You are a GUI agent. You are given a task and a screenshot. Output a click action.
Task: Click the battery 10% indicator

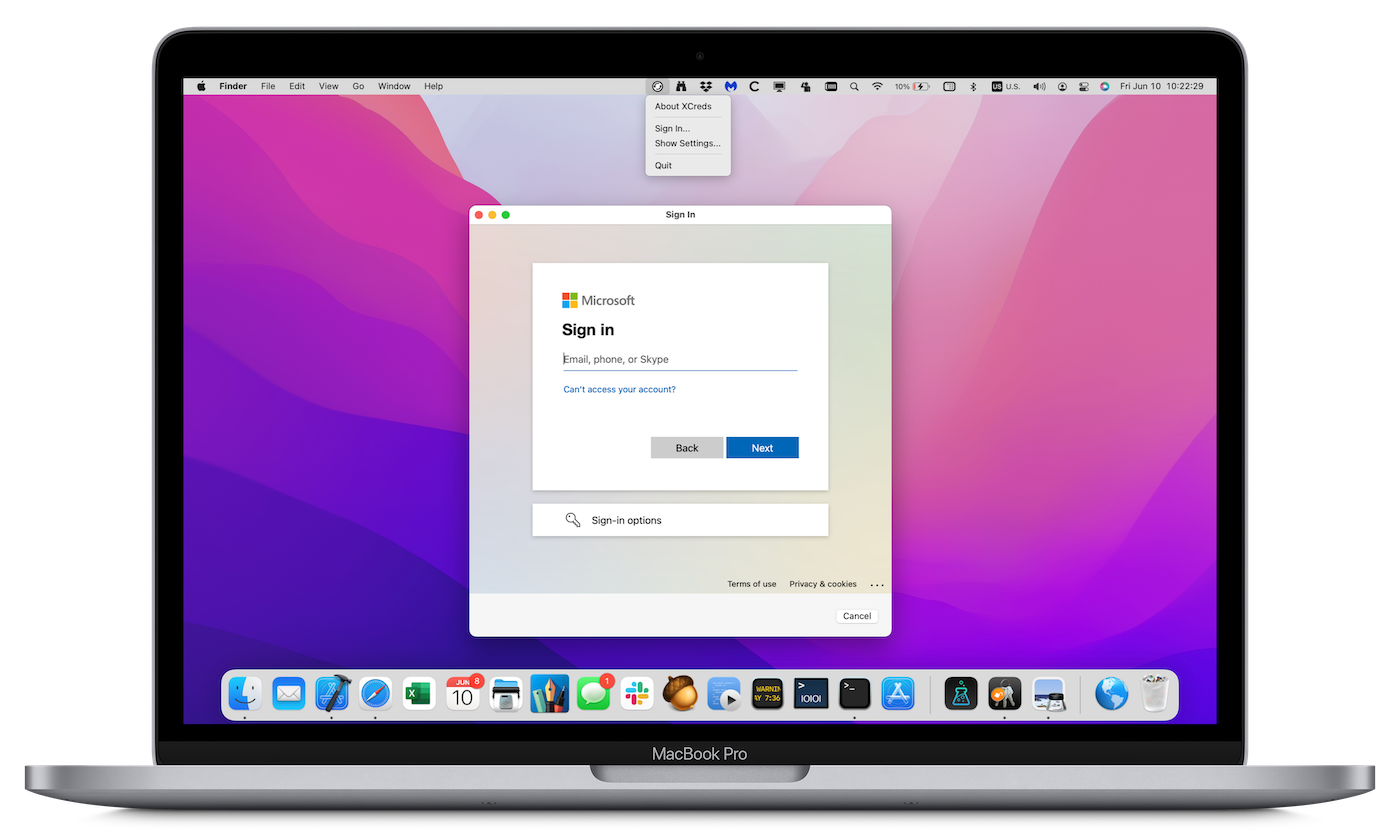point(912,87)
